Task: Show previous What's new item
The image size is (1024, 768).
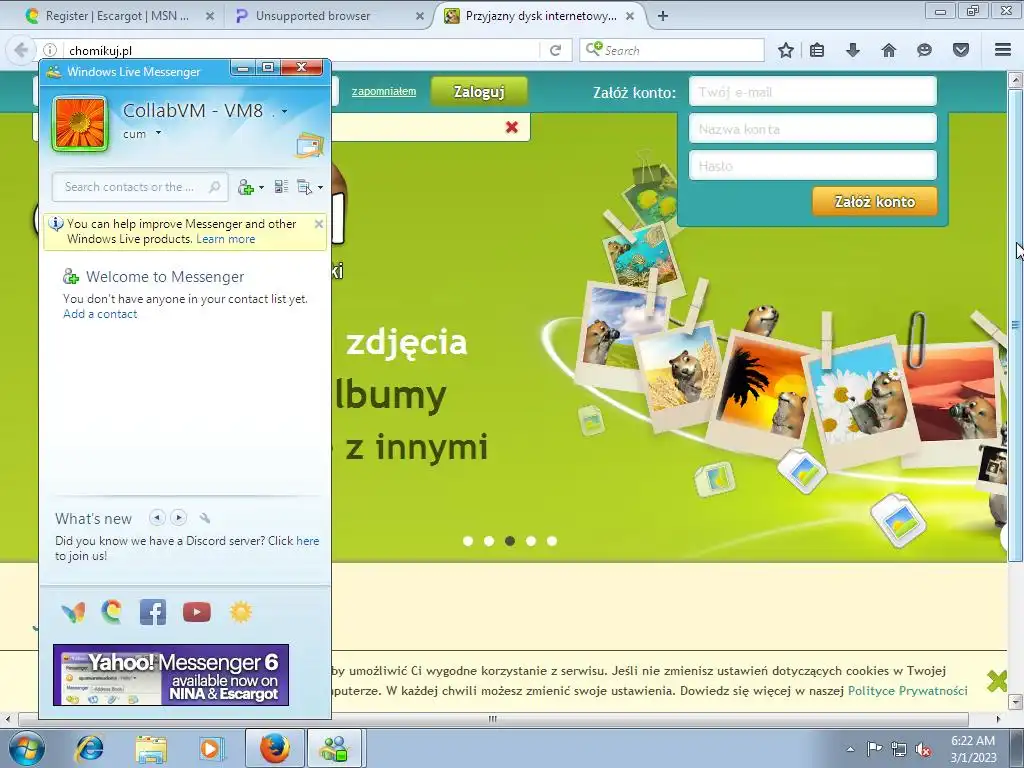Action: pos(157,518)
